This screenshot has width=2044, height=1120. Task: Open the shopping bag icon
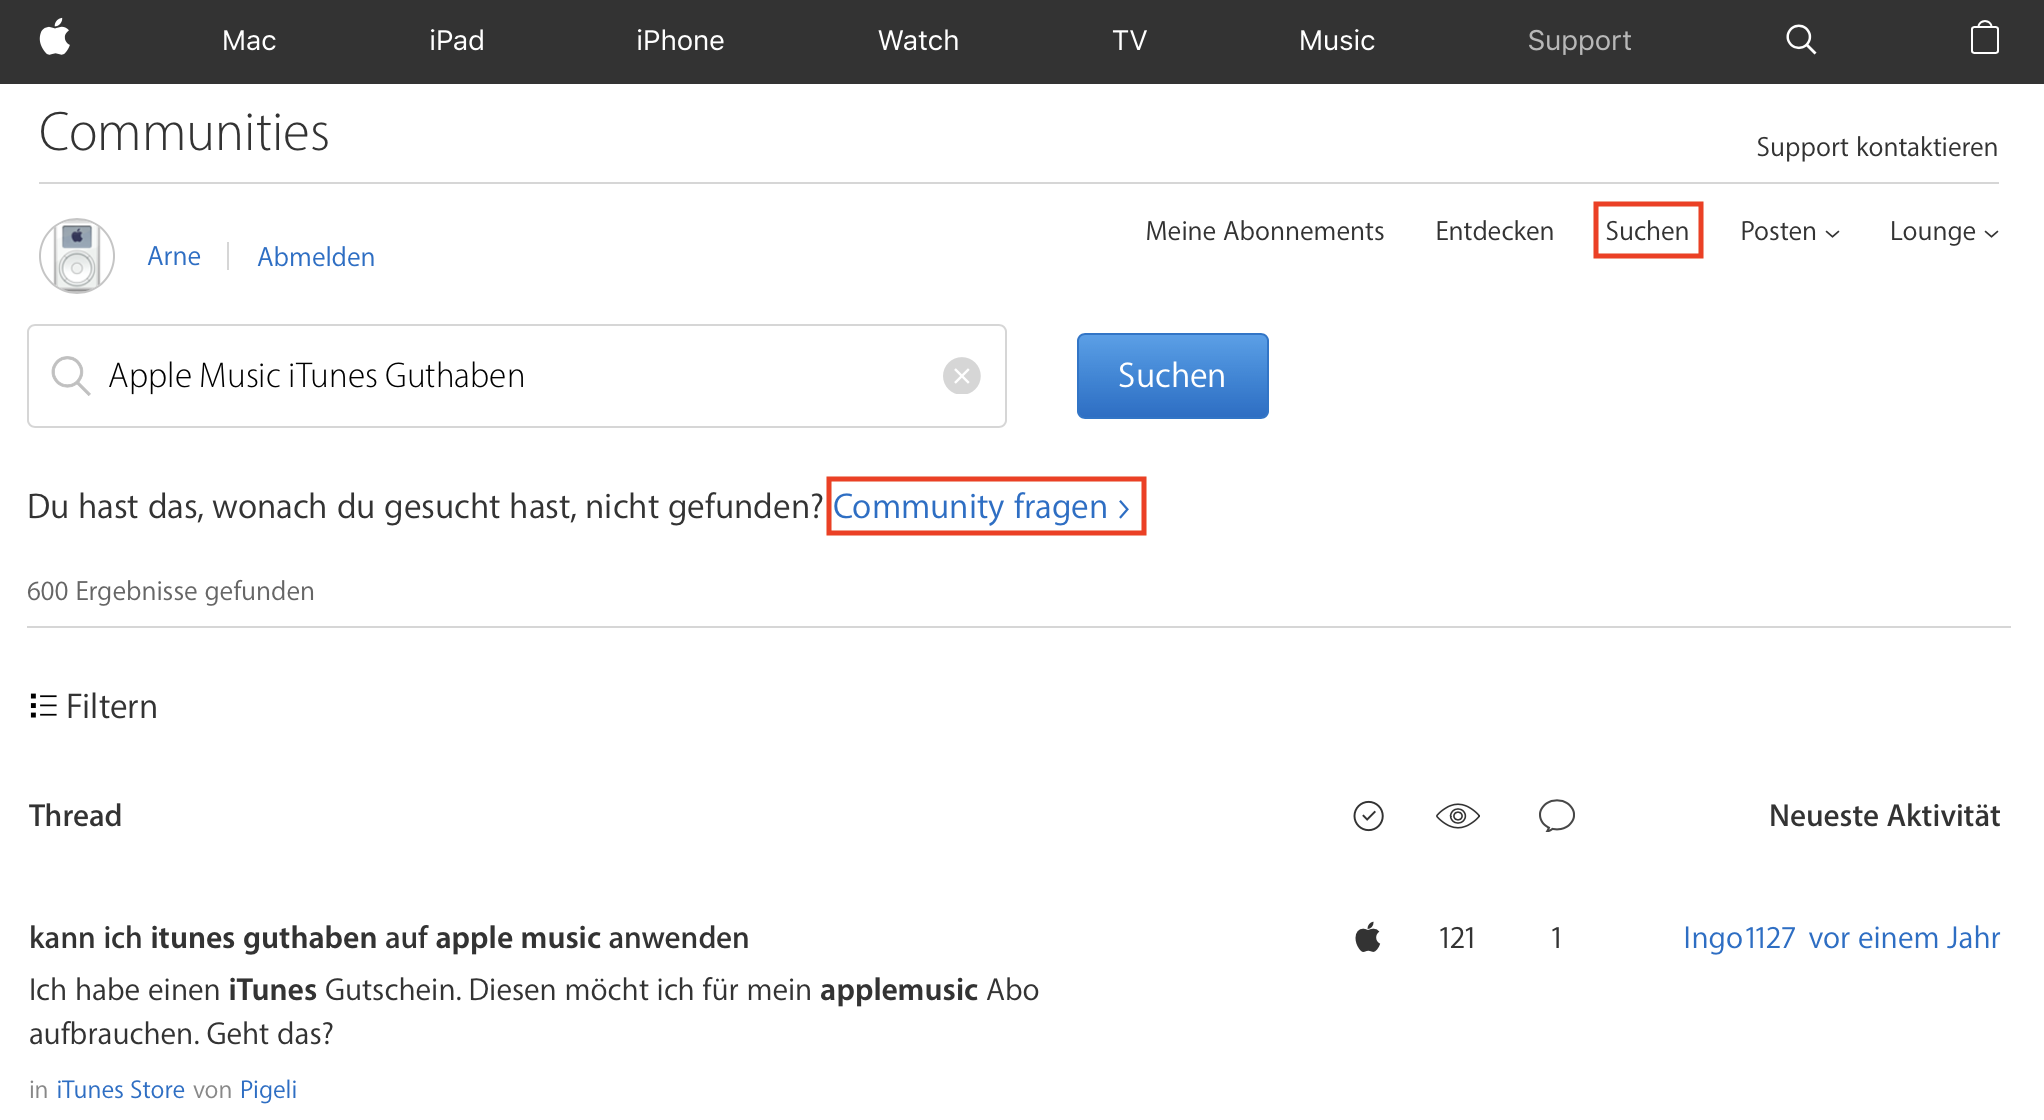[1984, 39]
